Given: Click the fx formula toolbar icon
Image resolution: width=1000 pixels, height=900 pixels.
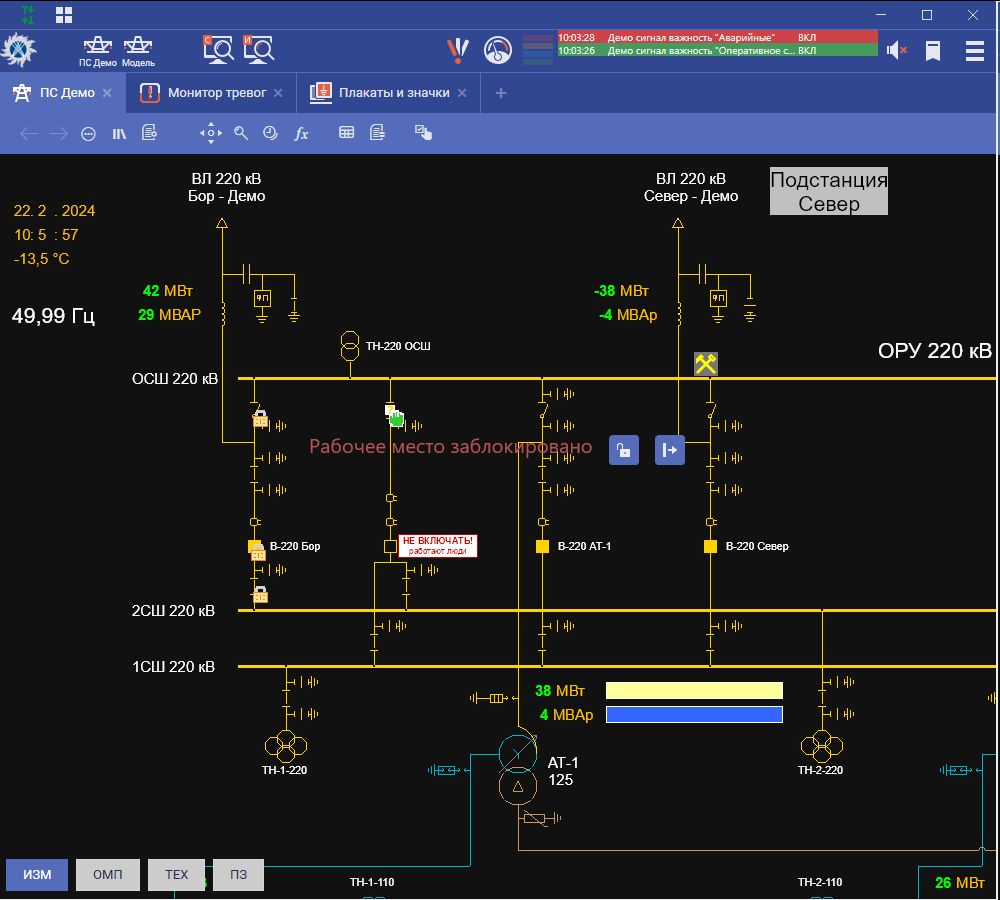Looking at the screenshot, I should [x=301, y=133].
